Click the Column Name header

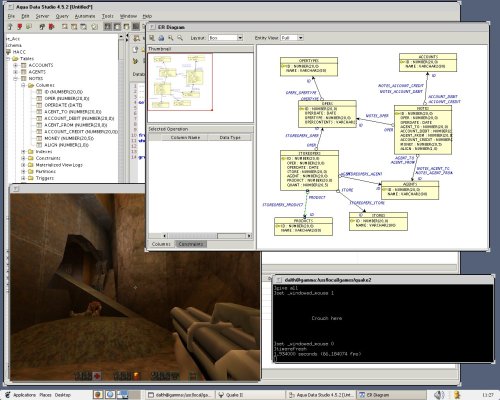185,137
